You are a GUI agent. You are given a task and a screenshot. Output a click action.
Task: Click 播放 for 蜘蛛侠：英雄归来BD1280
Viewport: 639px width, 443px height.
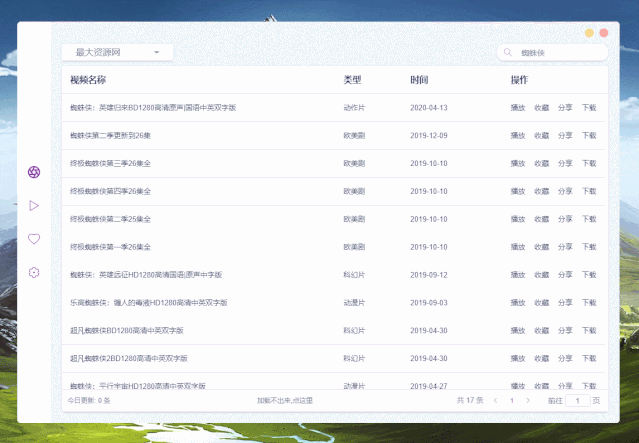coord(518,108)
